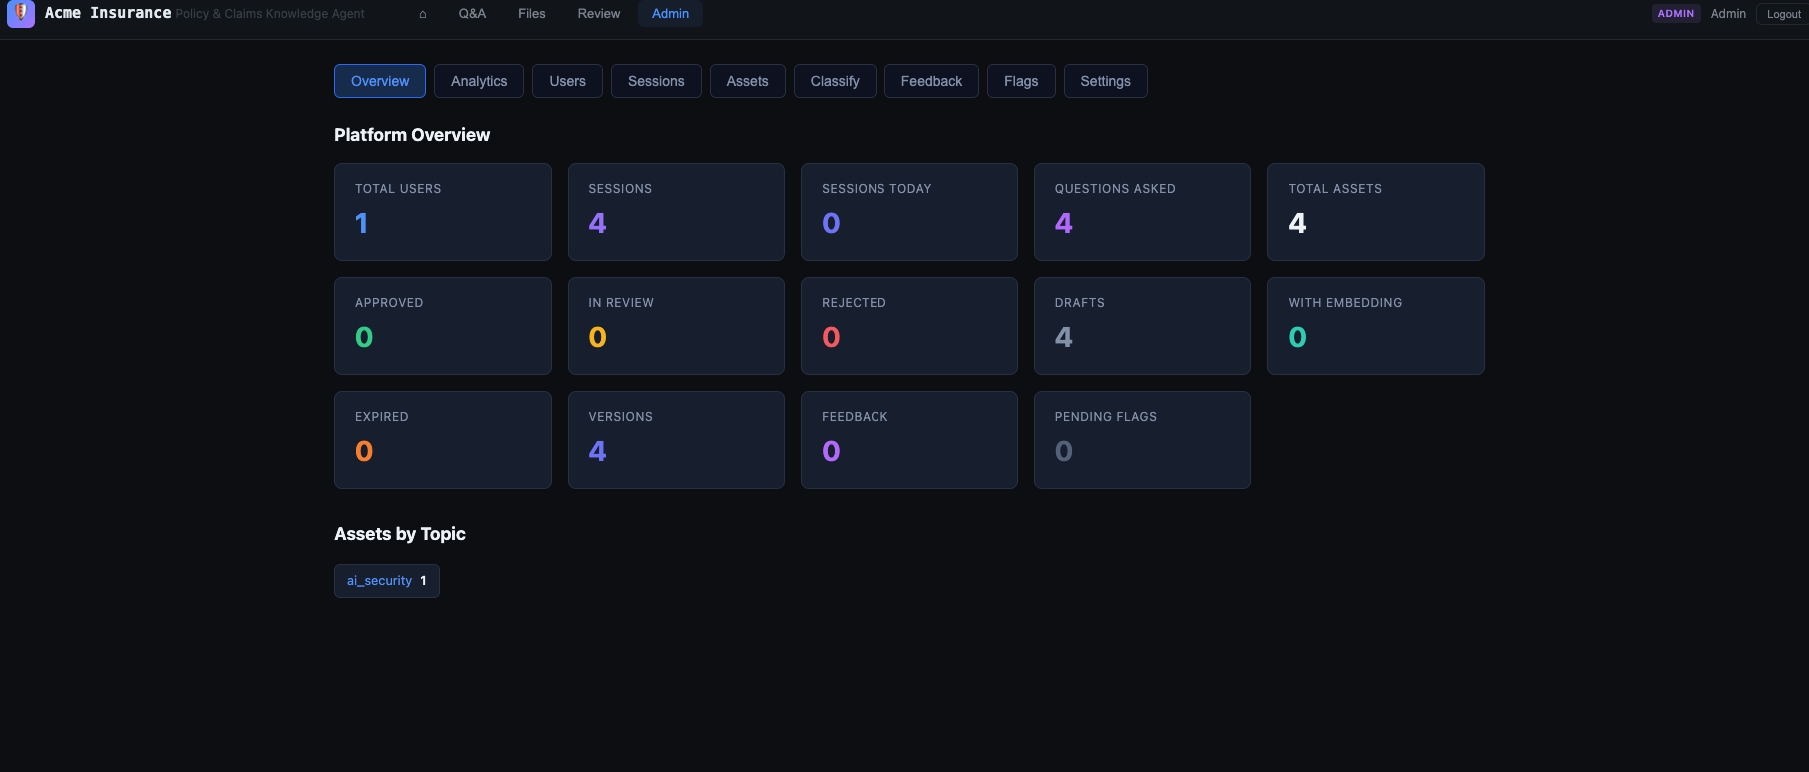This screenshot has width=1809, height=772.
Task: Click the Feedback stat card in overview
Action: (x=909, y=440)
